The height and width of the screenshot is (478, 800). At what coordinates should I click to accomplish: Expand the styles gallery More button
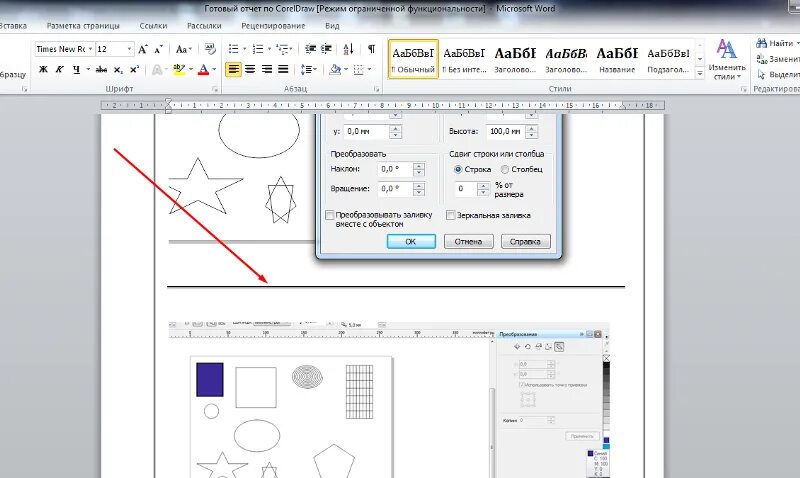pos(700,73)
